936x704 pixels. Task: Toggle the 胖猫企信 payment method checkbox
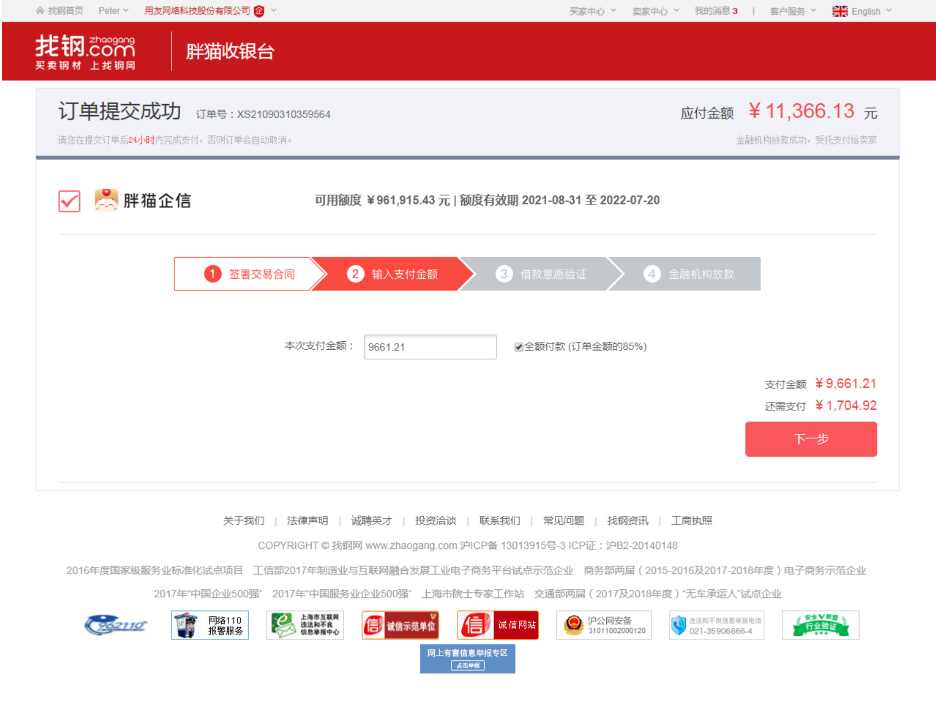click(69, 201)
